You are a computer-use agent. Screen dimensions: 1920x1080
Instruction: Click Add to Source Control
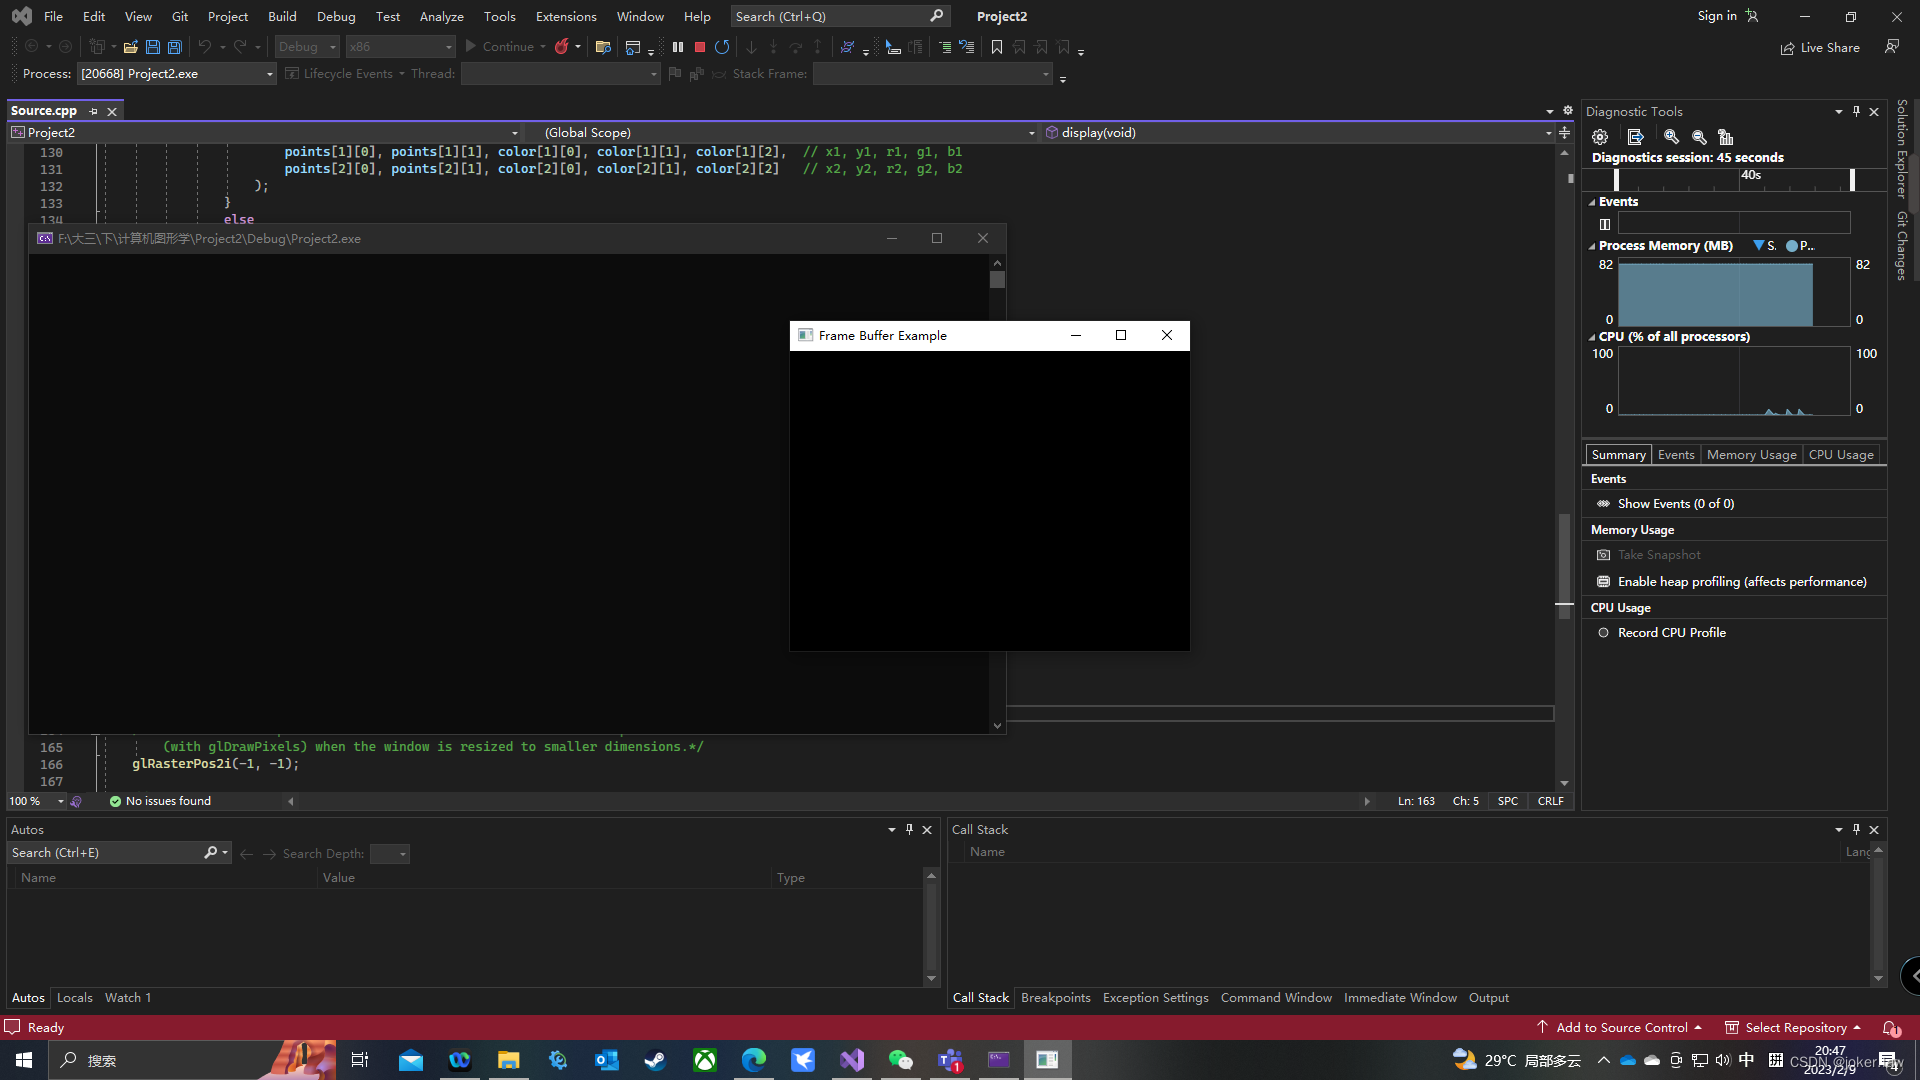click(x=1621, y=1028)
